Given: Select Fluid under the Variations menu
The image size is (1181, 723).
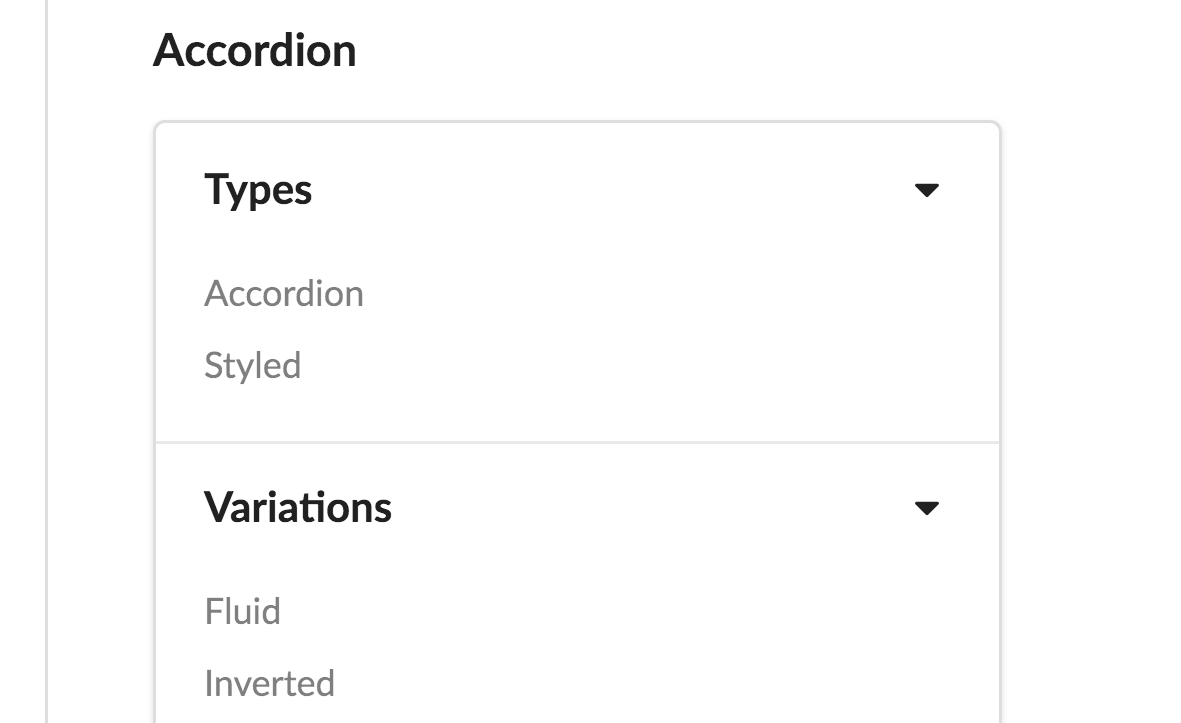Looking at the screenshot, I should (x=241, y=611).
